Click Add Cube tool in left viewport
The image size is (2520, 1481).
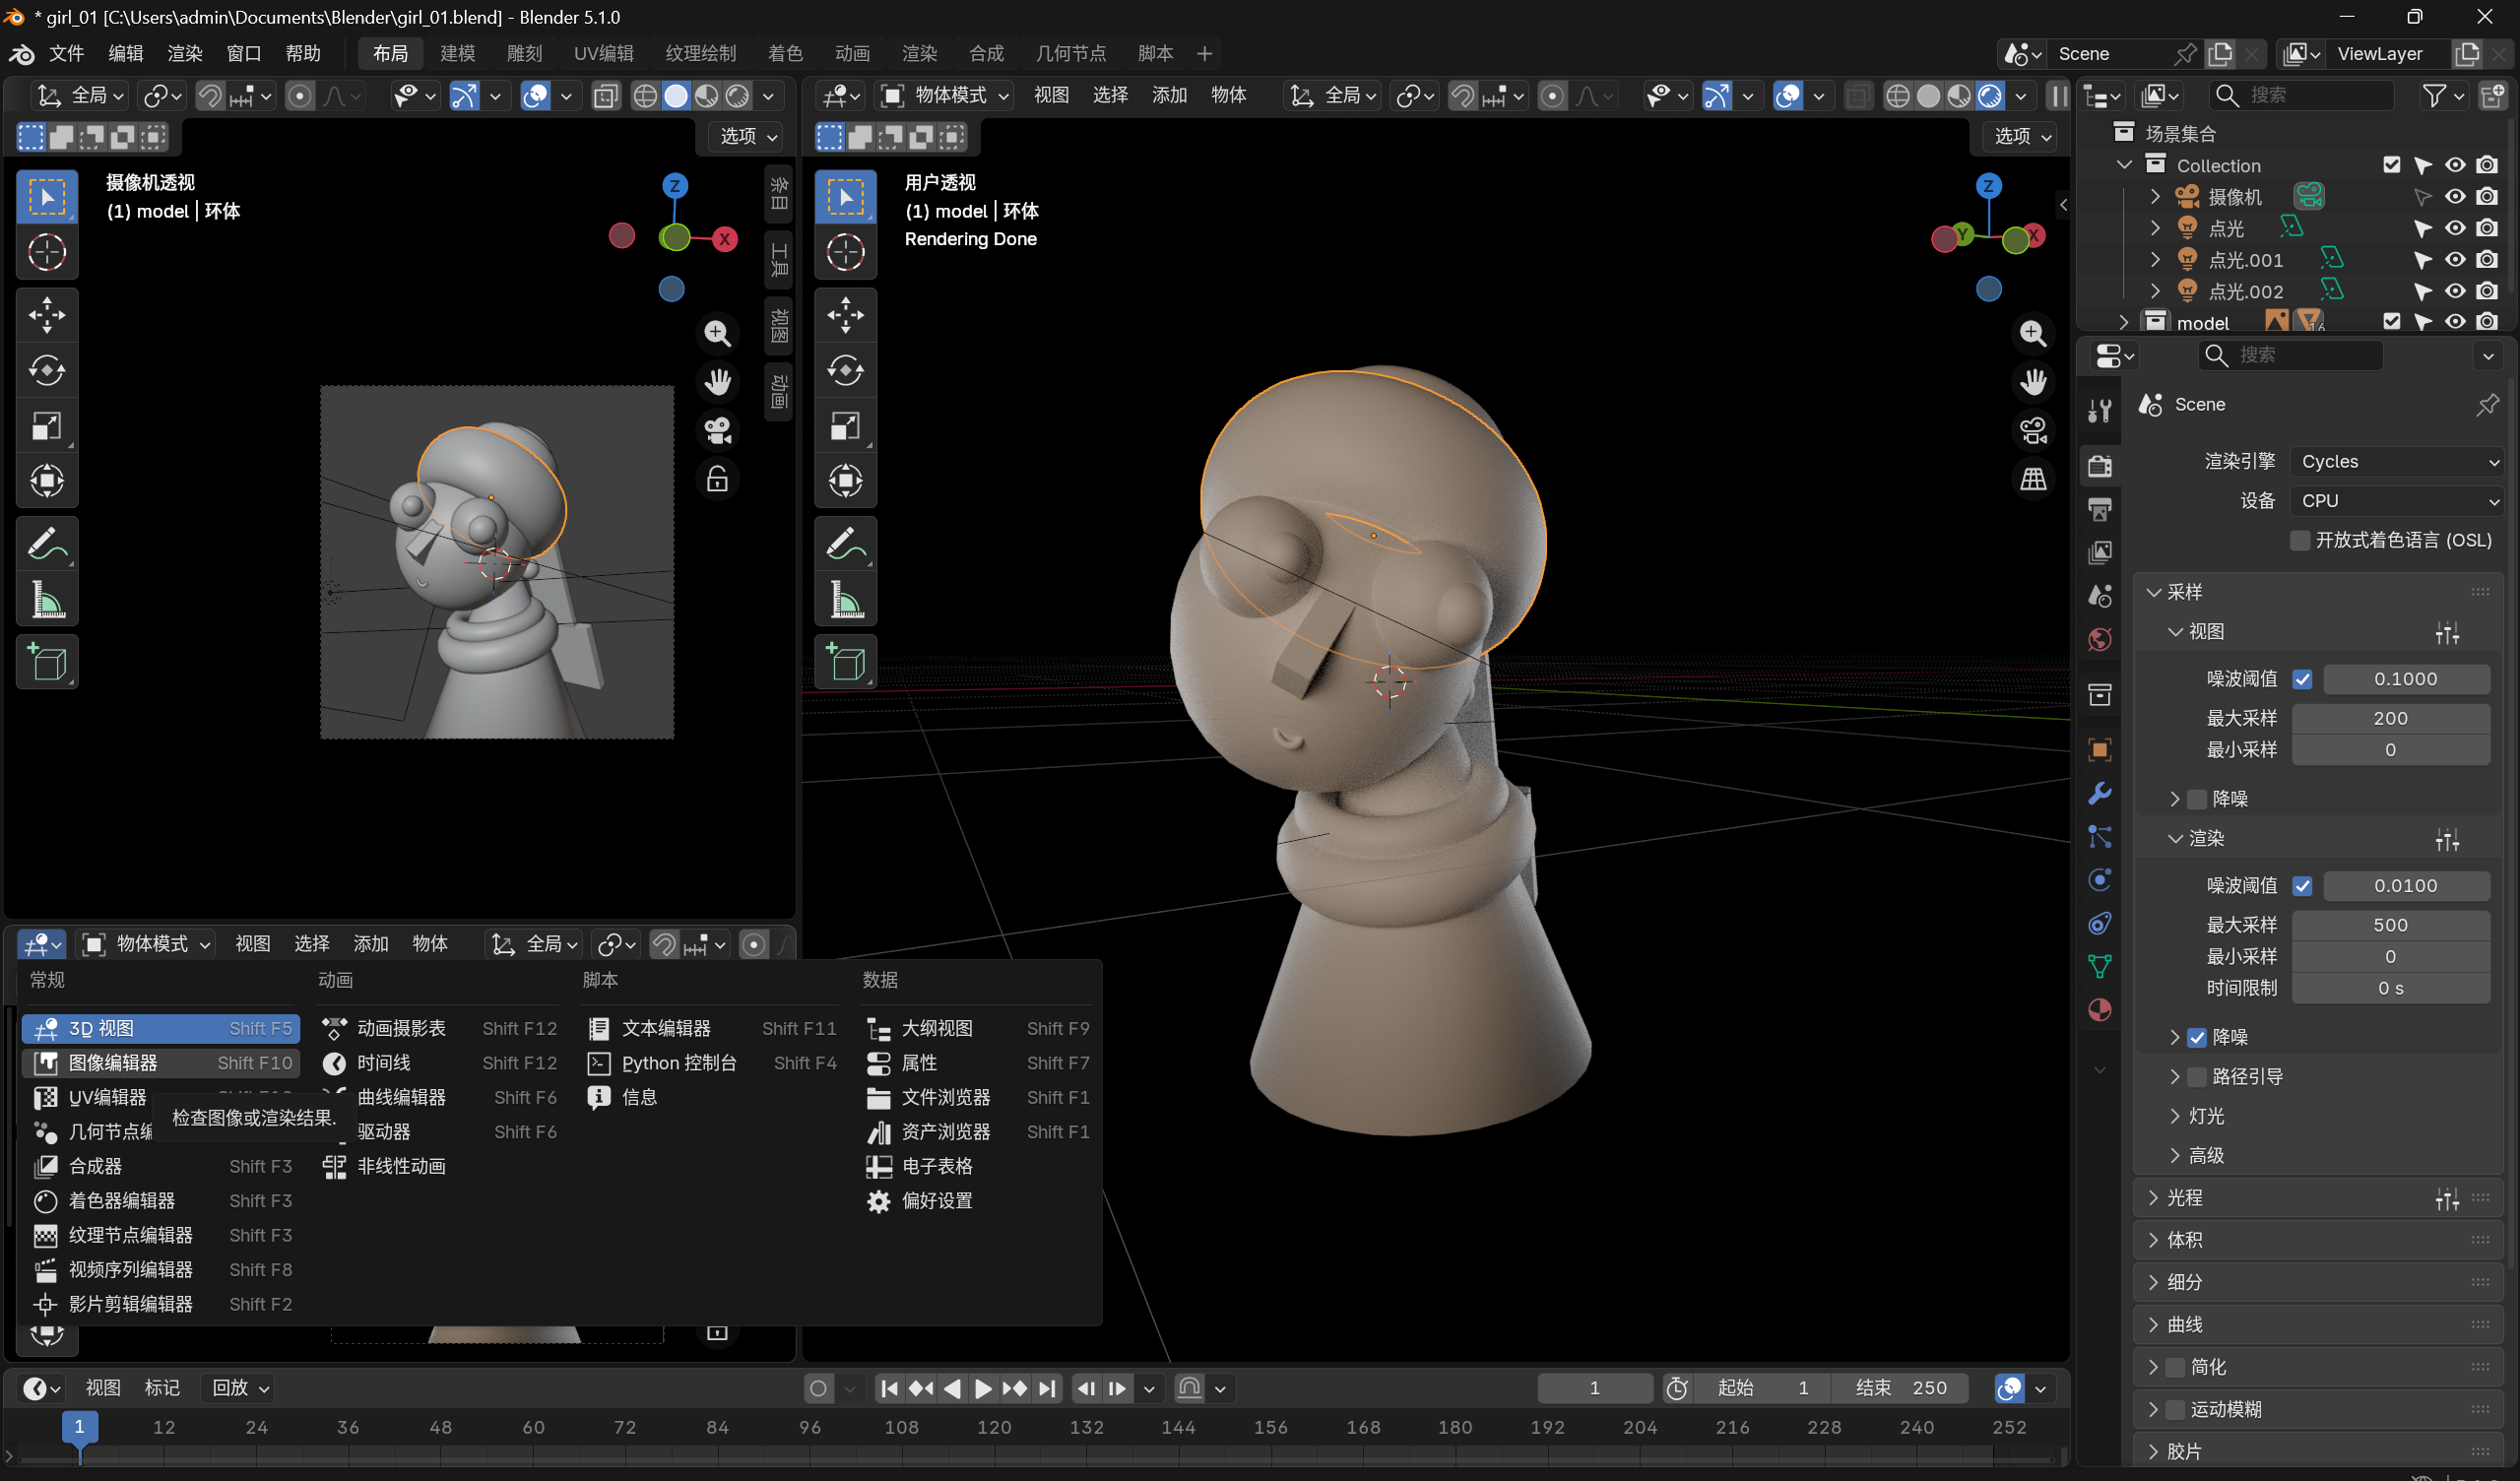coord(47,662)
